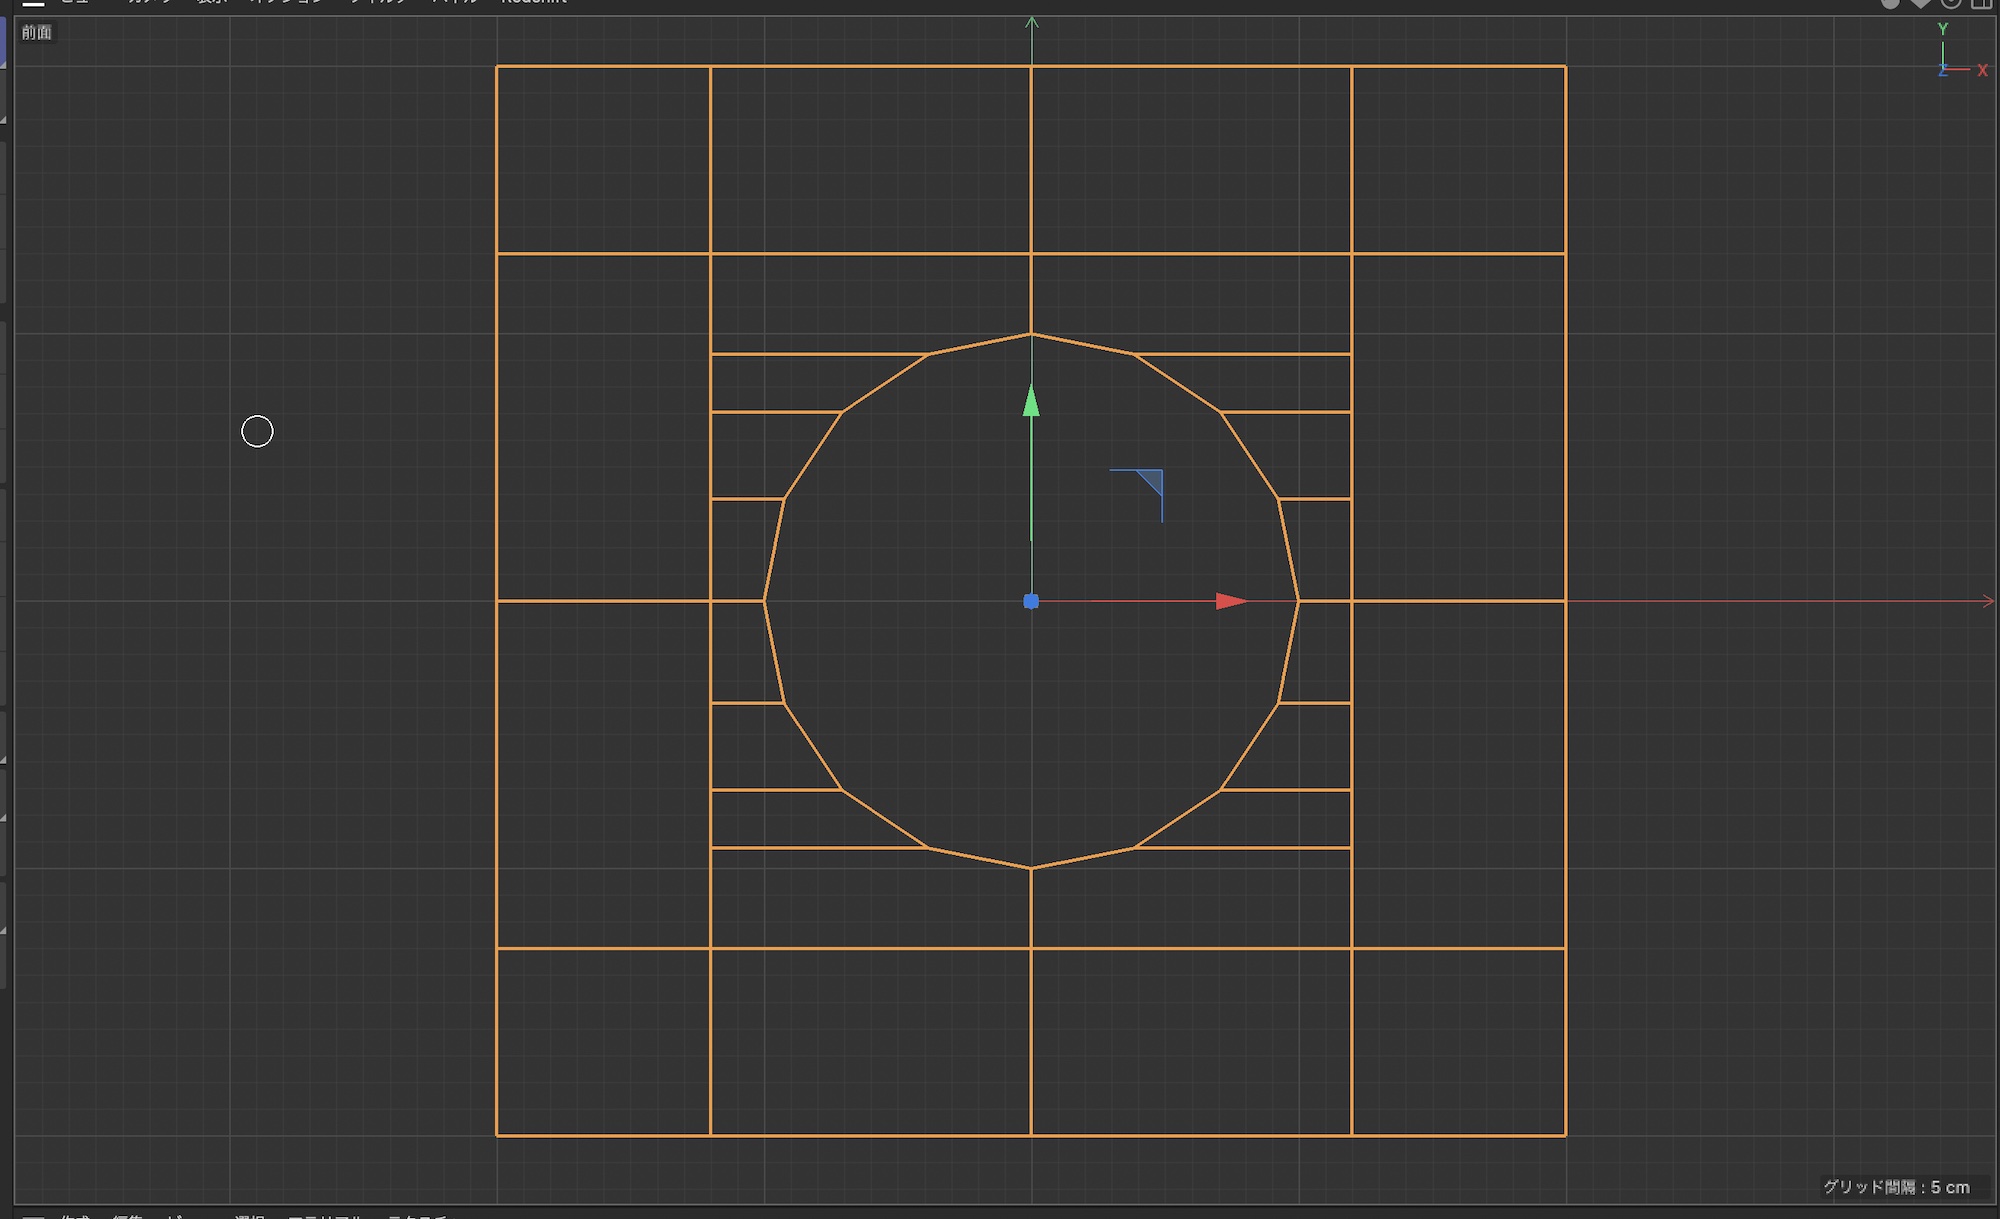Click the pan camera icon in viewport header
The height and width of the screenshot is (1219, 2000).
click(x=1889, y=3)
